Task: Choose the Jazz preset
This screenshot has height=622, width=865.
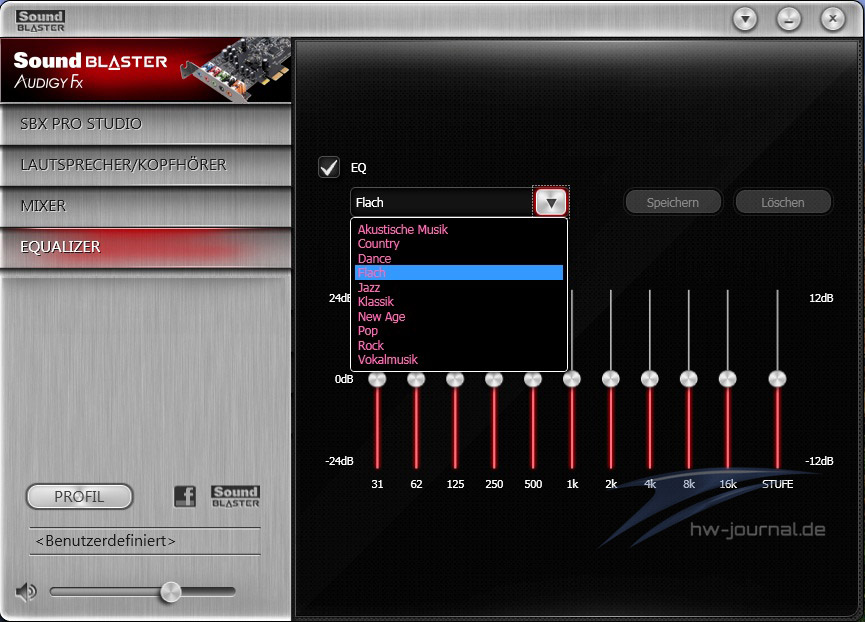Action: click(x=458, y=287)
